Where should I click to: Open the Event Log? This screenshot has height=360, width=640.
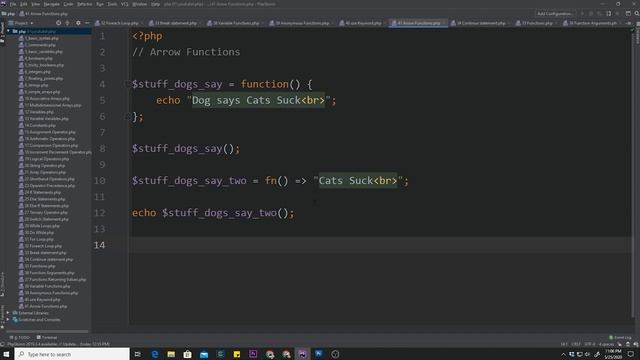[620, 338]
